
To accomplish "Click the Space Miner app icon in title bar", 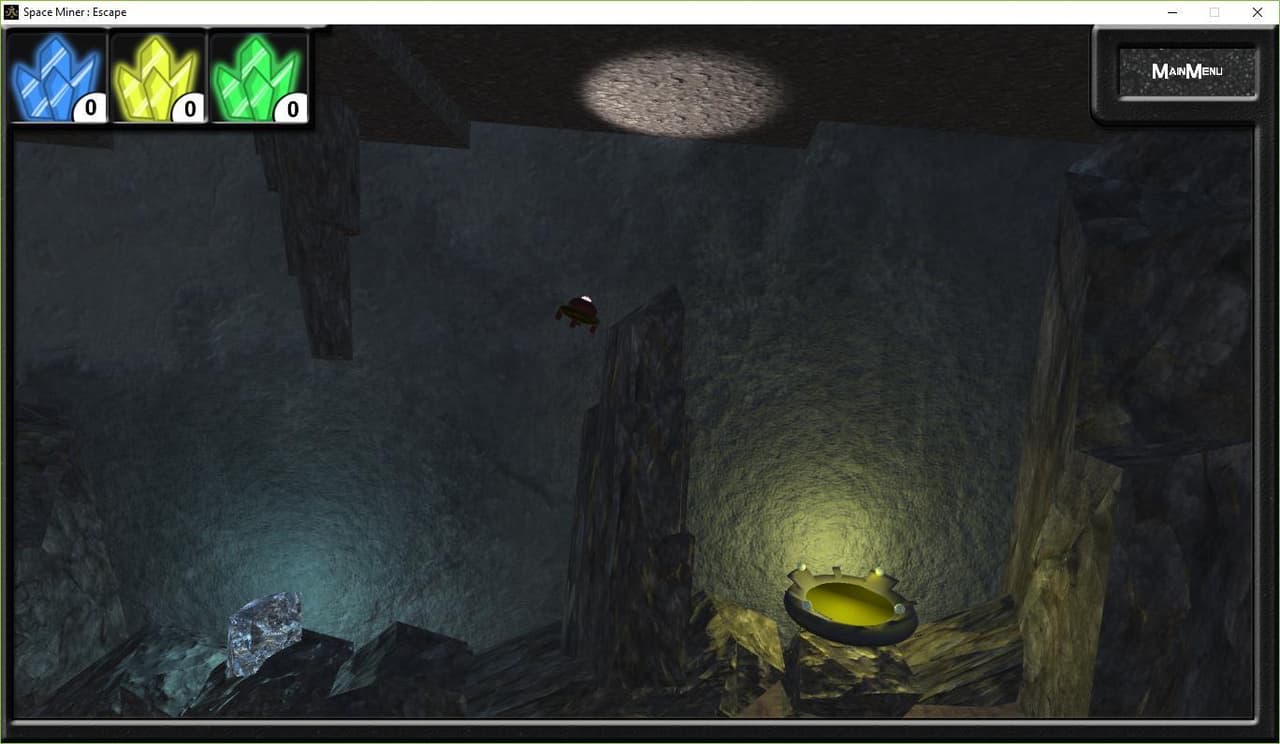I will (x=11, y=12).
